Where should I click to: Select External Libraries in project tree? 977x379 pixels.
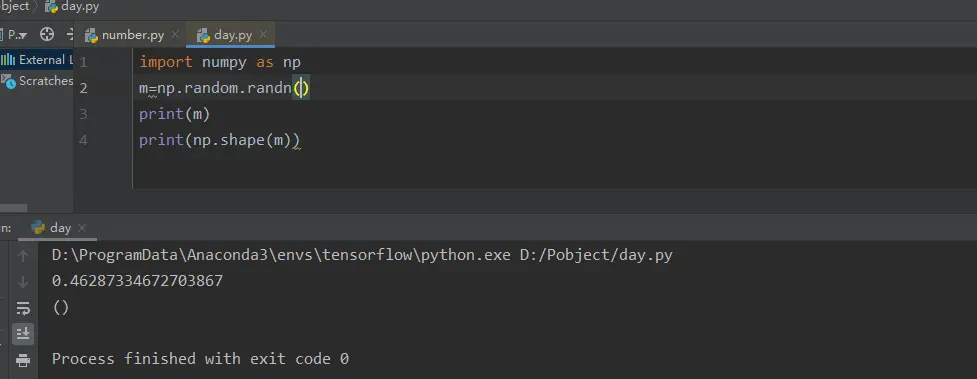36,60
